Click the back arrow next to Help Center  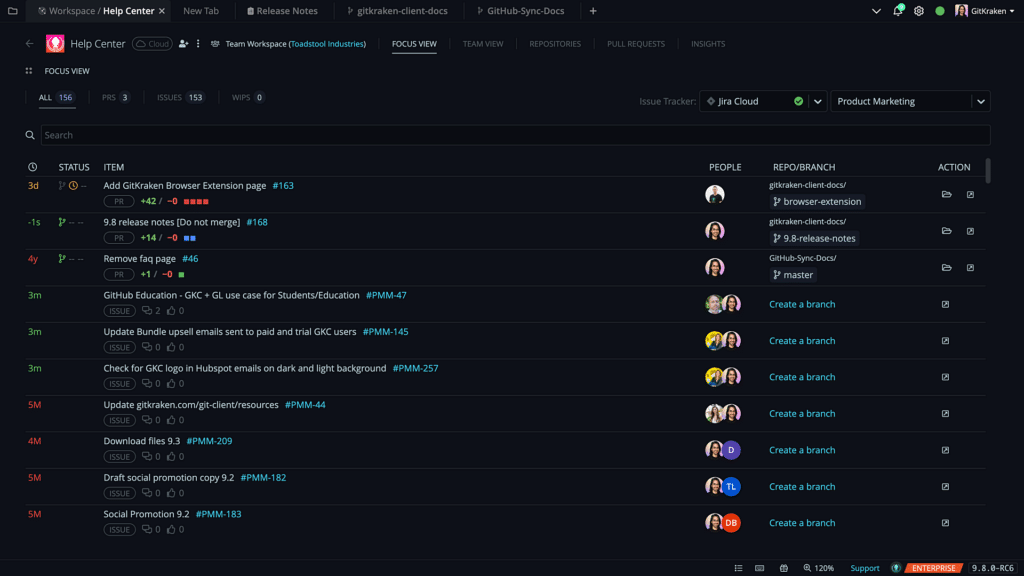(x=29, y=44)
